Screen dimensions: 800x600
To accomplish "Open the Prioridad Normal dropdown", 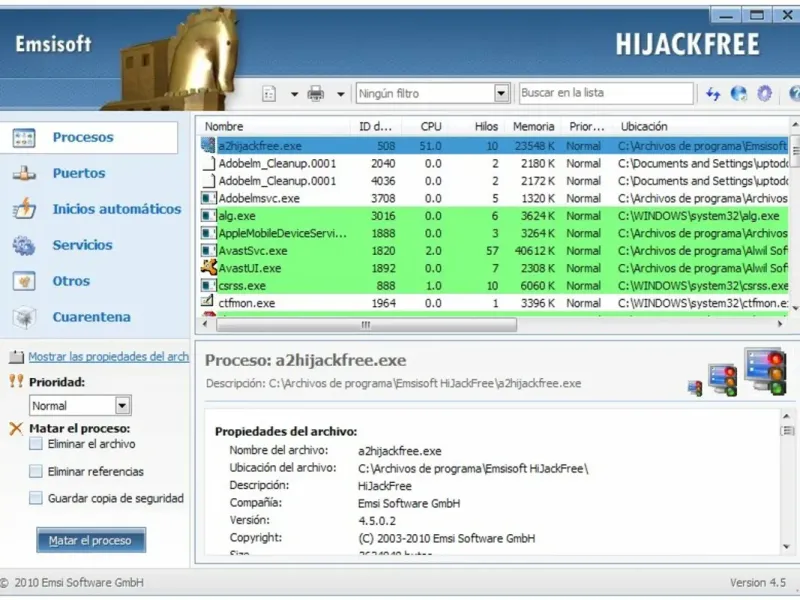I will click(x=80, y=406).
